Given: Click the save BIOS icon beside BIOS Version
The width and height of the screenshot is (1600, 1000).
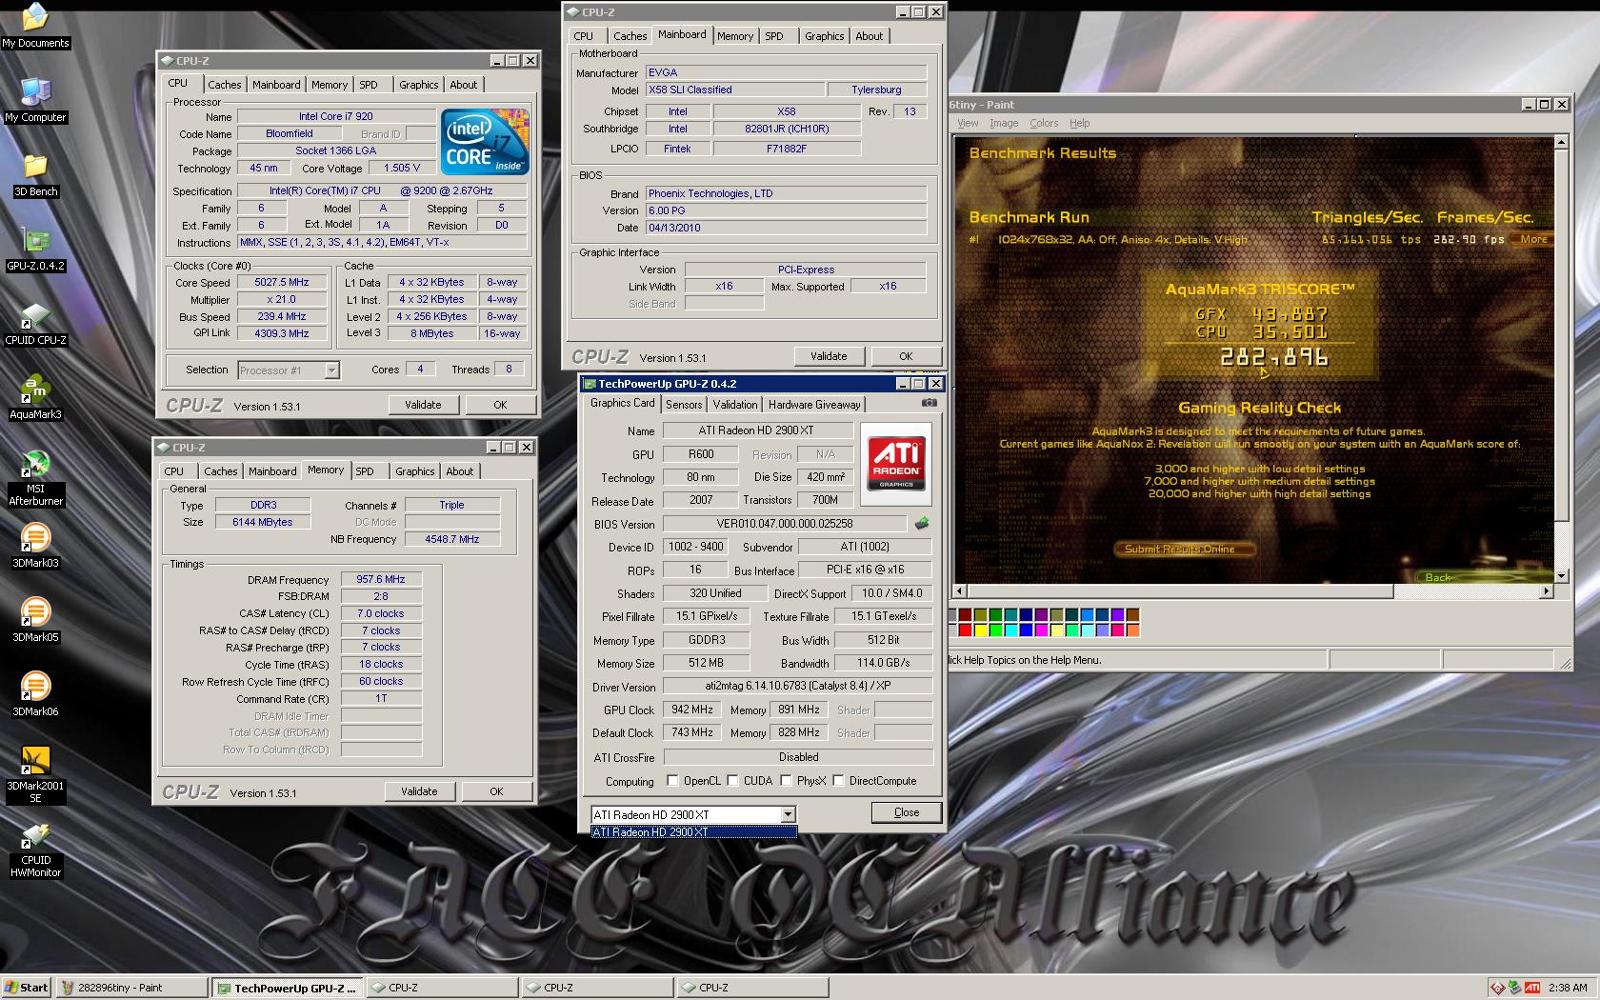Looking at the screenshot, I should pyautogui.click(x=922, y=523).
